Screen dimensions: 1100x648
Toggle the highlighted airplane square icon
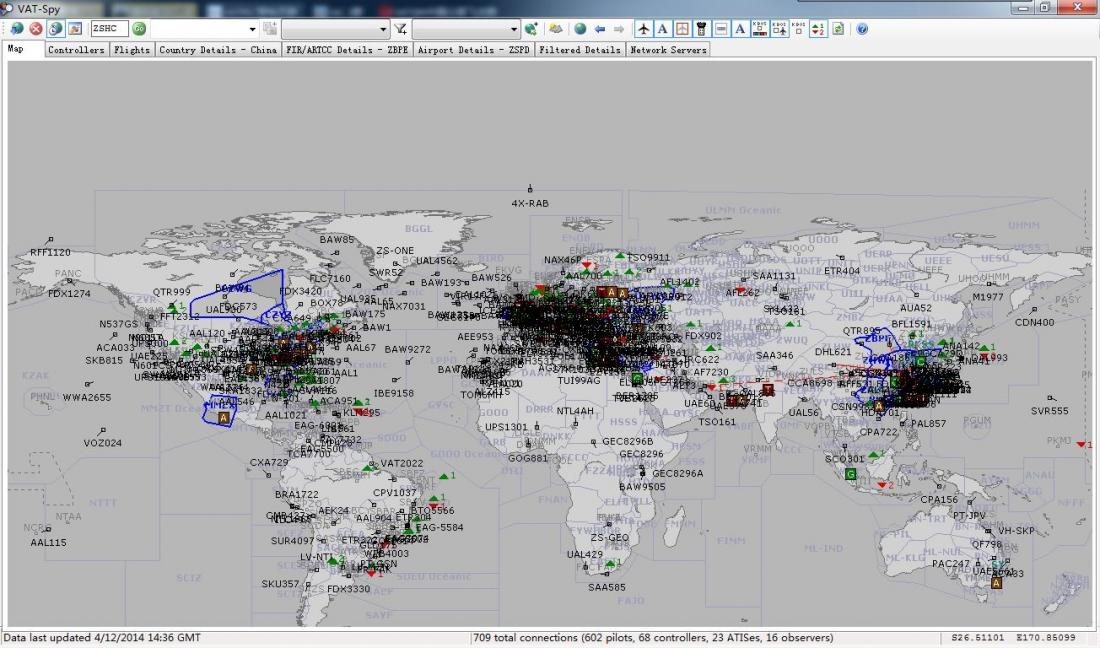click(x=682, y=29)
